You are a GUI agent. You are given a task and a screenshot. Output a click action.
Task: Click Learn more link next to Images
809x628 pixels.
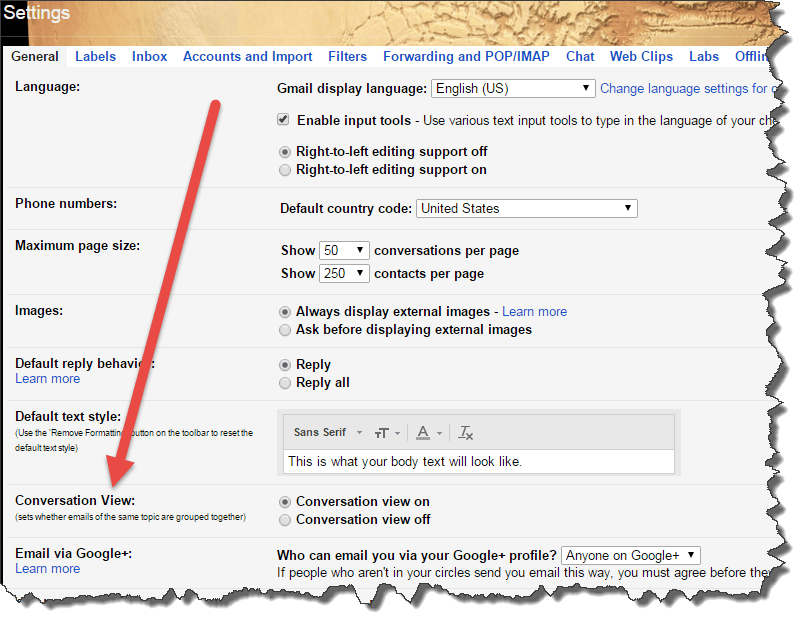[x=534, y=312]
